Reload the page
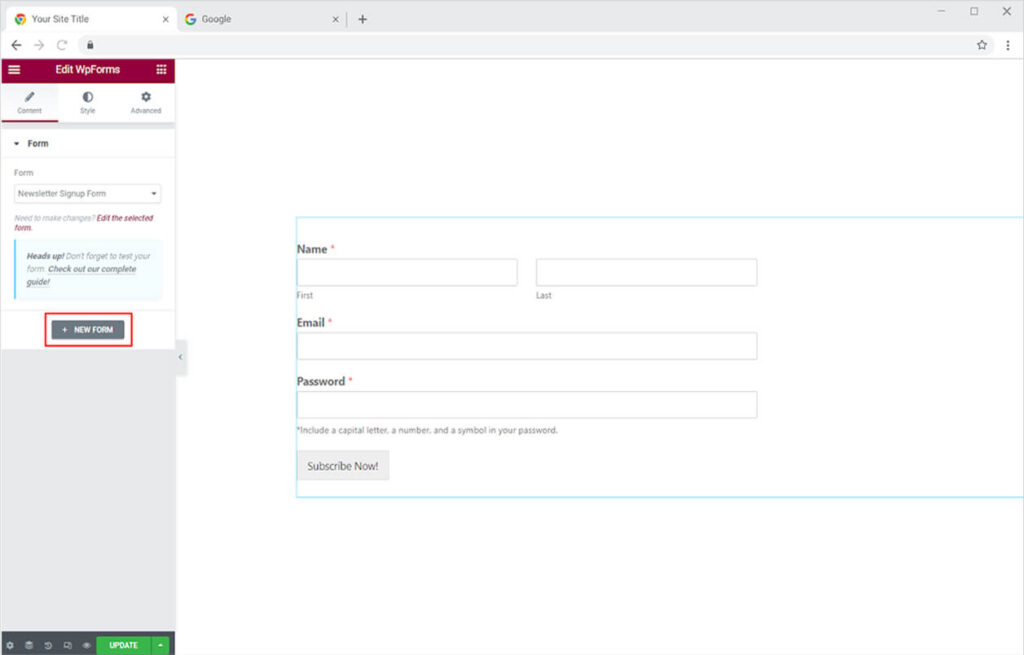 (62, 45)
